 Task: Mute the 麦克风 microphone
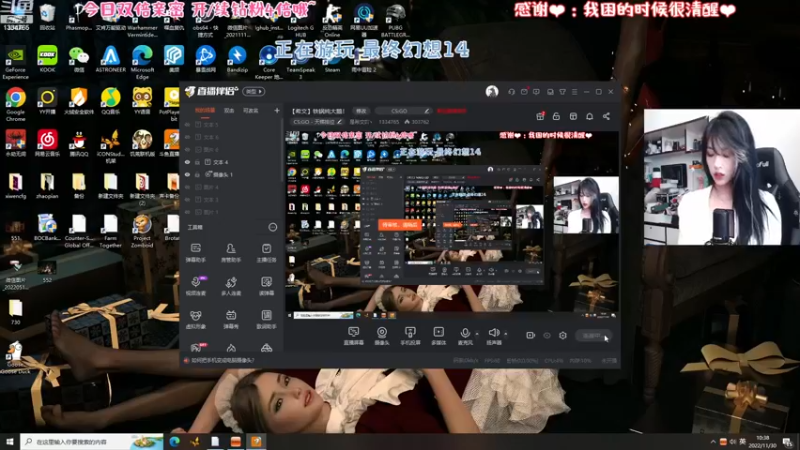465,336
